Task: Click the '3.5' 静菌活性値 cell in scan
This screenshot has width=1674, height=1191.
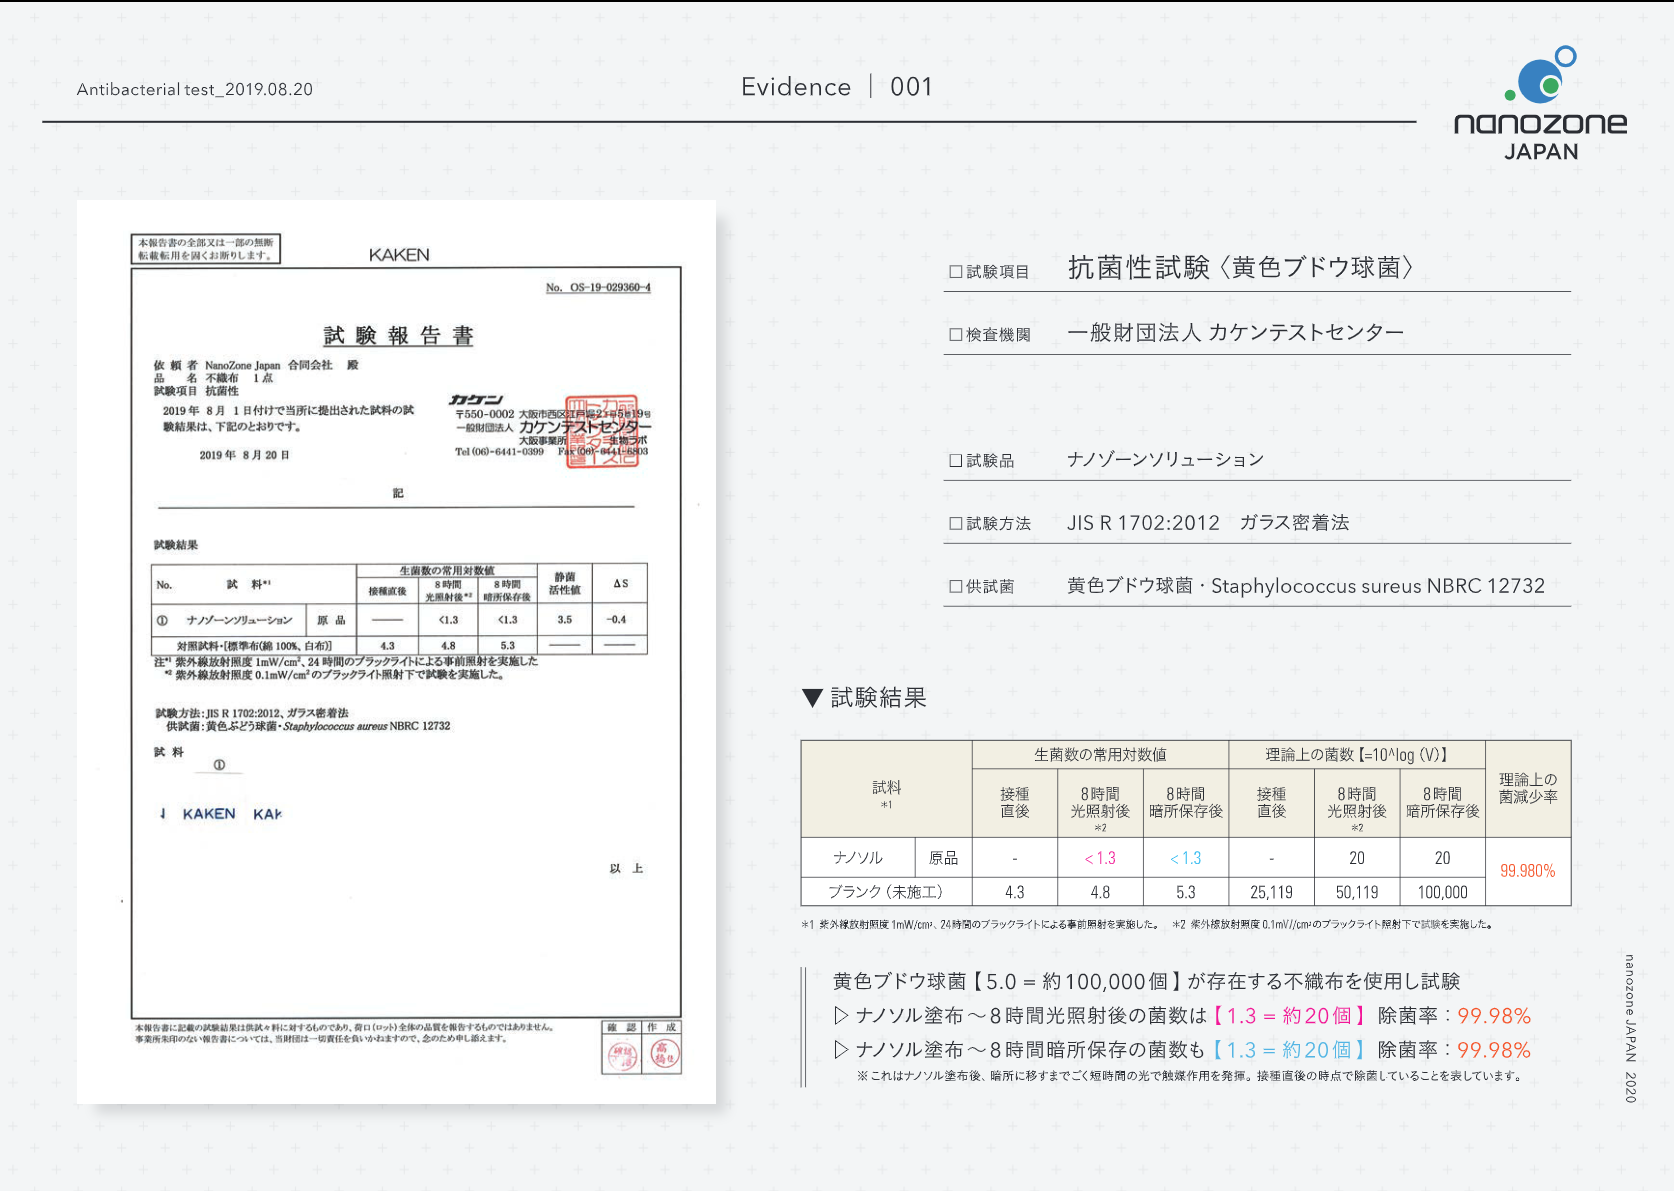Action: (x=565, y=620)
